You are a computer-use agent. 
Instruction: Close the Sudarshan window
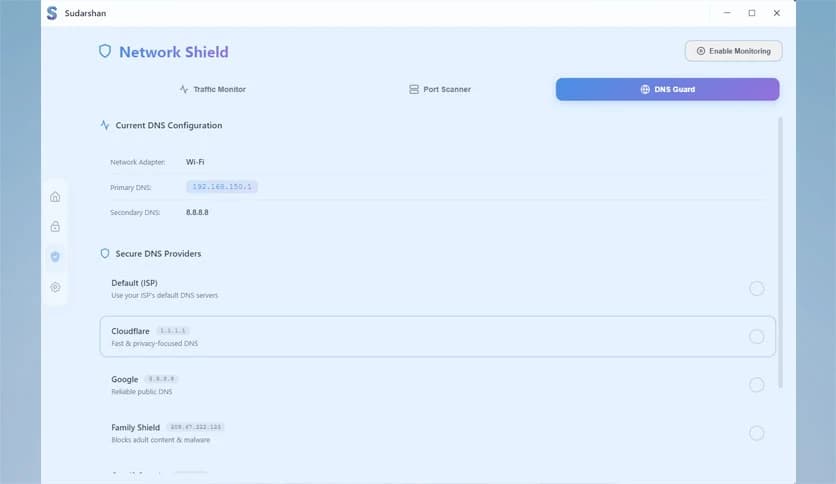pyautogui.click(x=777, y=13)
